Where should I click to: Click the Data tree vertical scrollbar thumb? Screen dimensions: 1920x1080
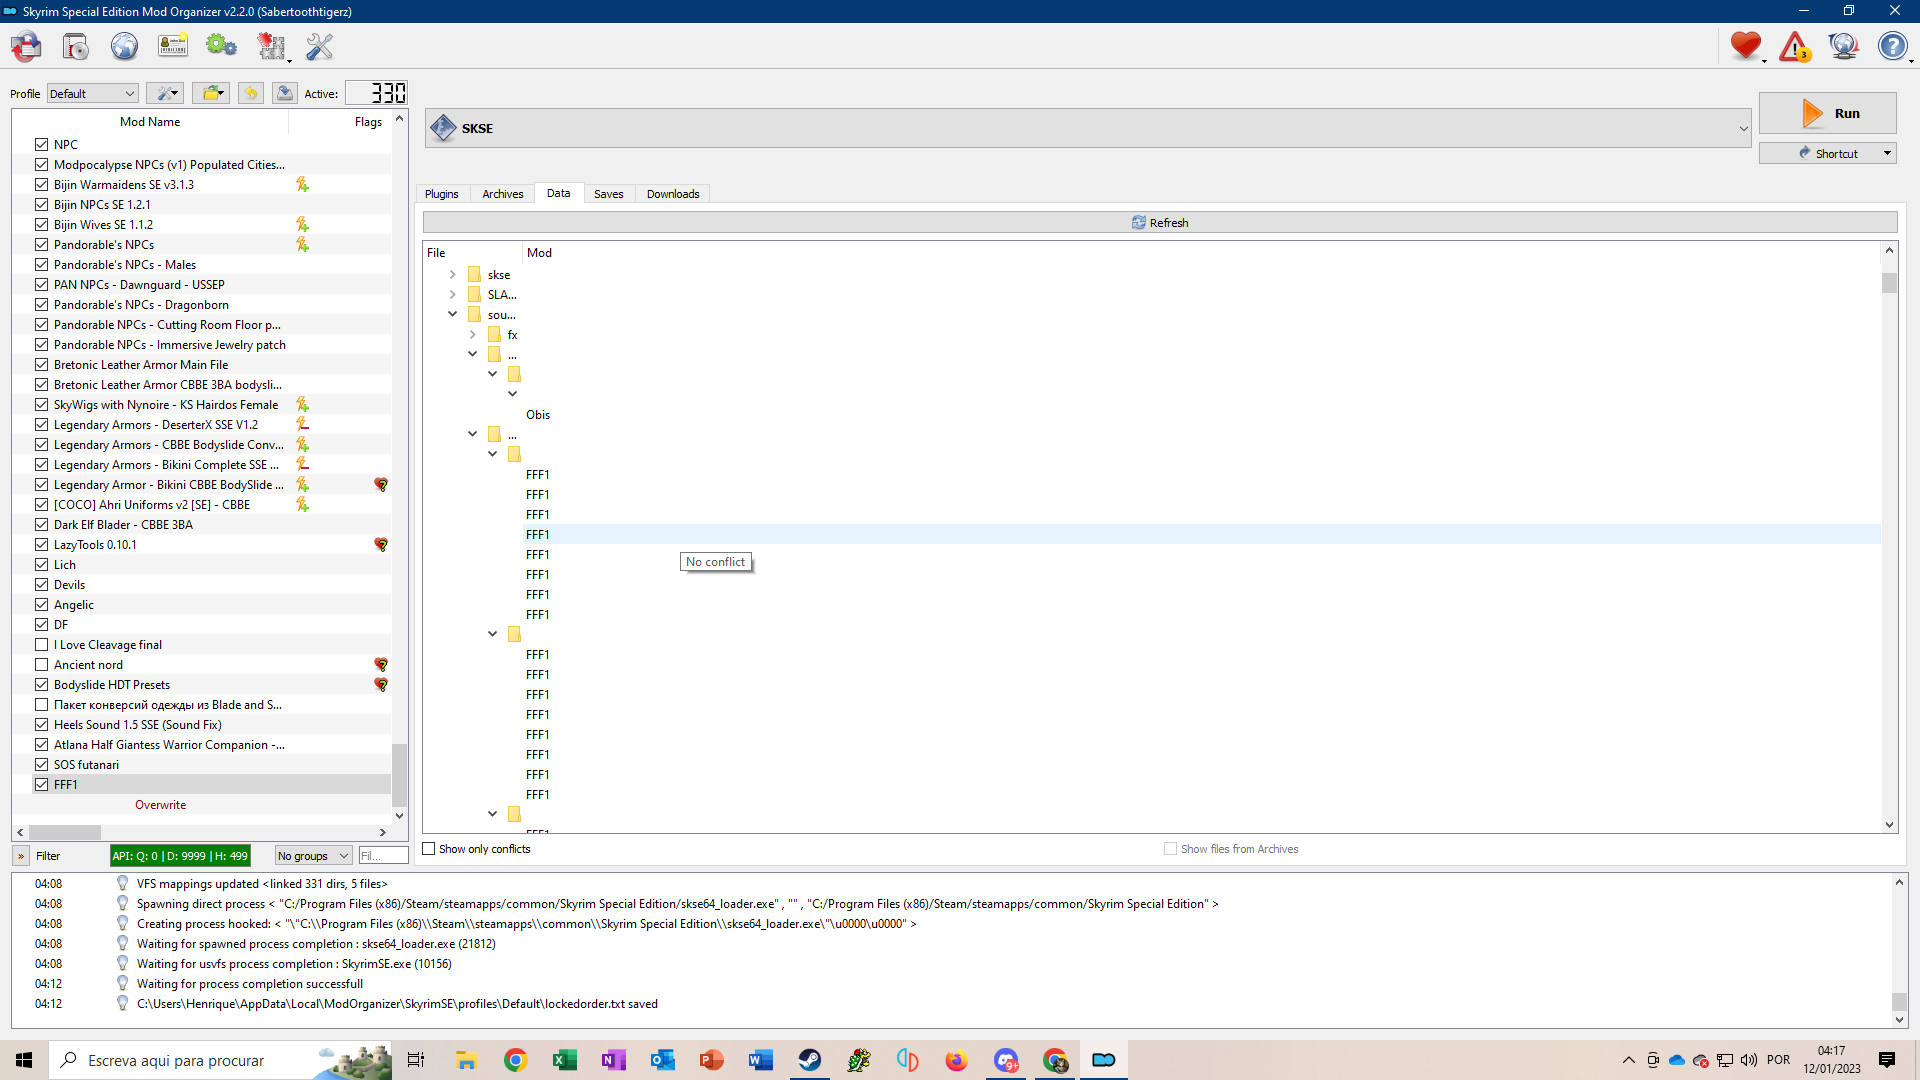pos(1889,283)
